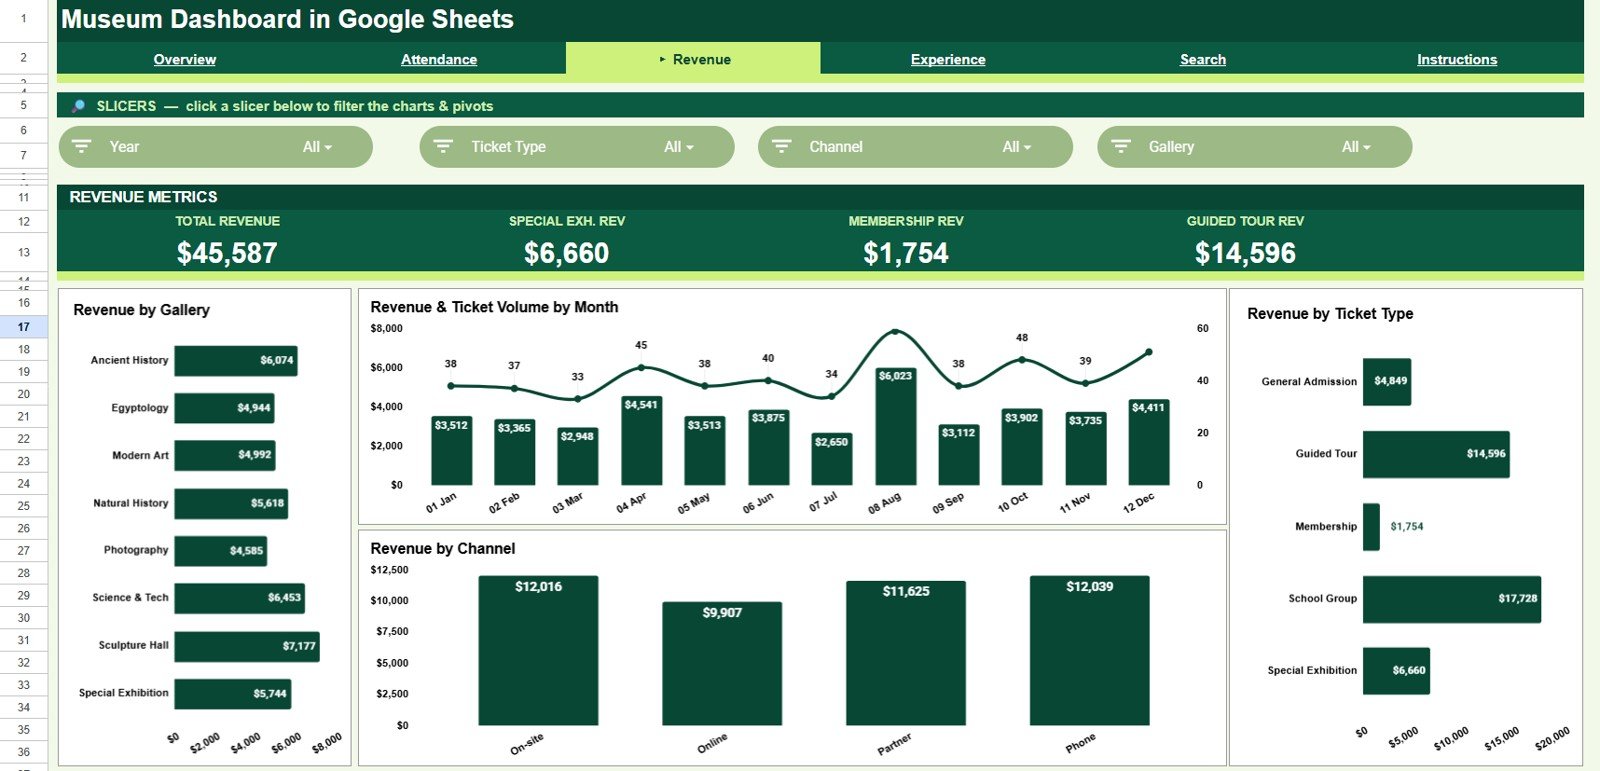The height and width of the screenshot is (771, 1600).
Task: Click the Revenue by Channel chart title
Action: 443,549
